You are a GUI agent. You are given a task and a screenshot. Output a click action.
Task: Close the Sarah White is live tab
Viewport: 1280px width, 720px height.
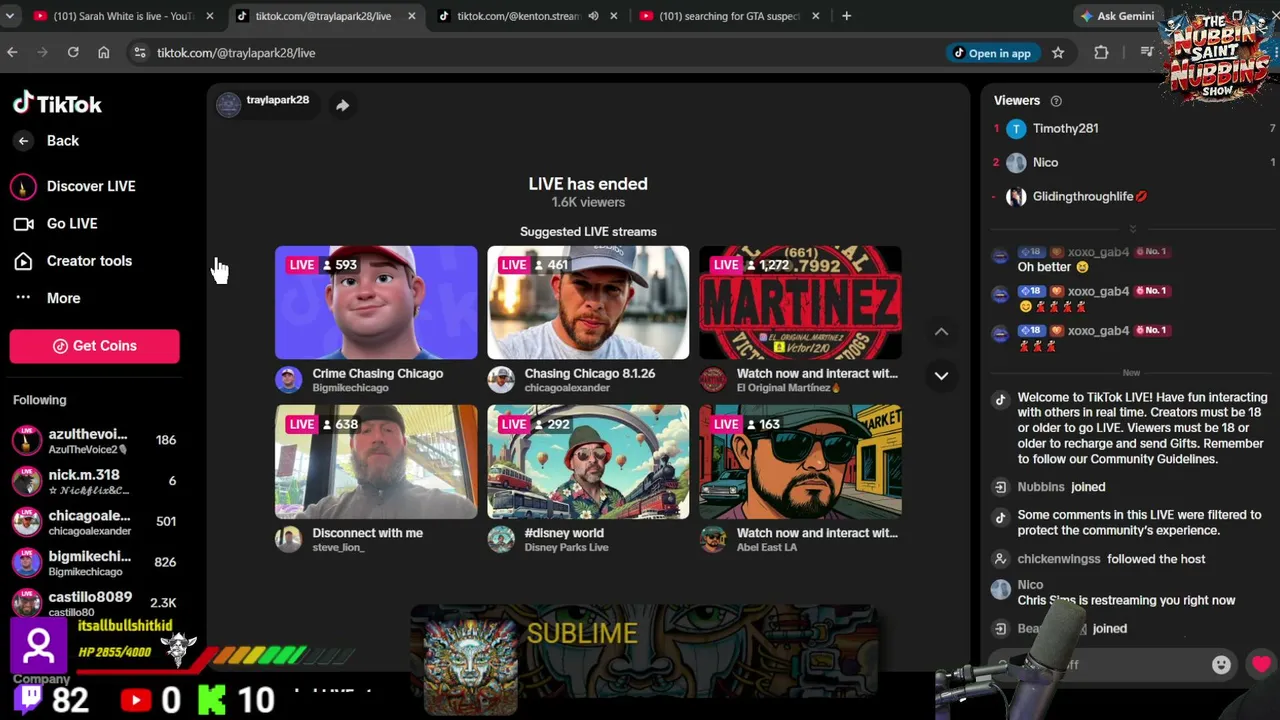[x=210, y=16]
